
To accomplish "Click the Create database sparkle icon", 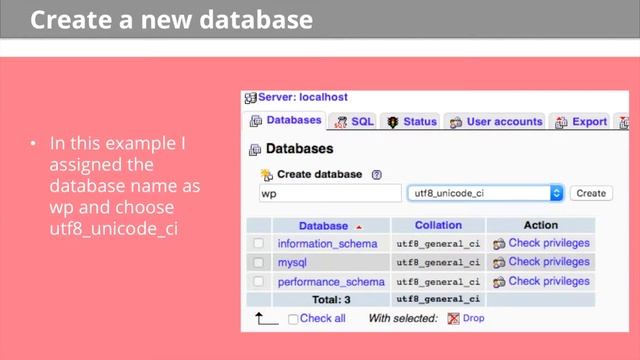I will pyautogui.click(x=267, y=175).
